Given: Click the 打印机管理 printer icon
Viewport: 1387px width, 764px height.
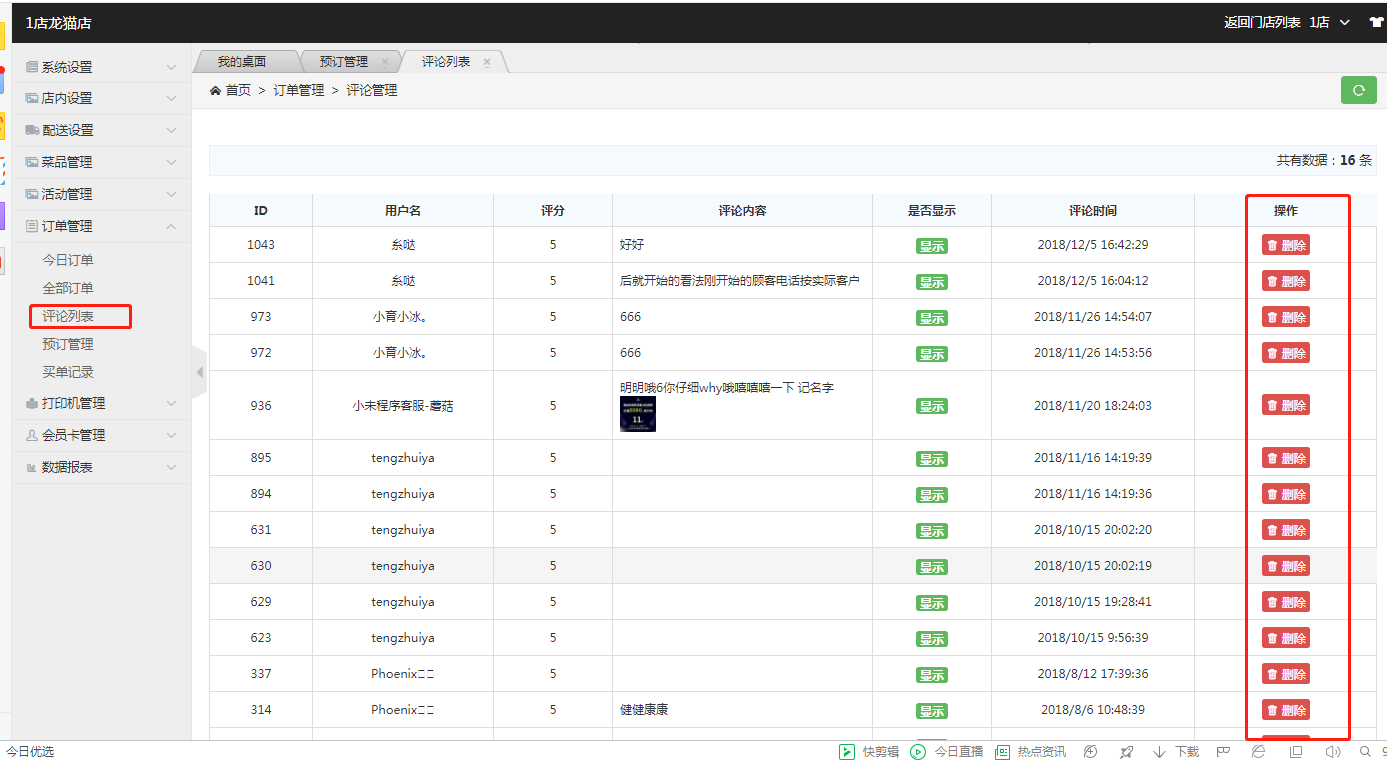Looking at the screenshot, I should point(32,404).
